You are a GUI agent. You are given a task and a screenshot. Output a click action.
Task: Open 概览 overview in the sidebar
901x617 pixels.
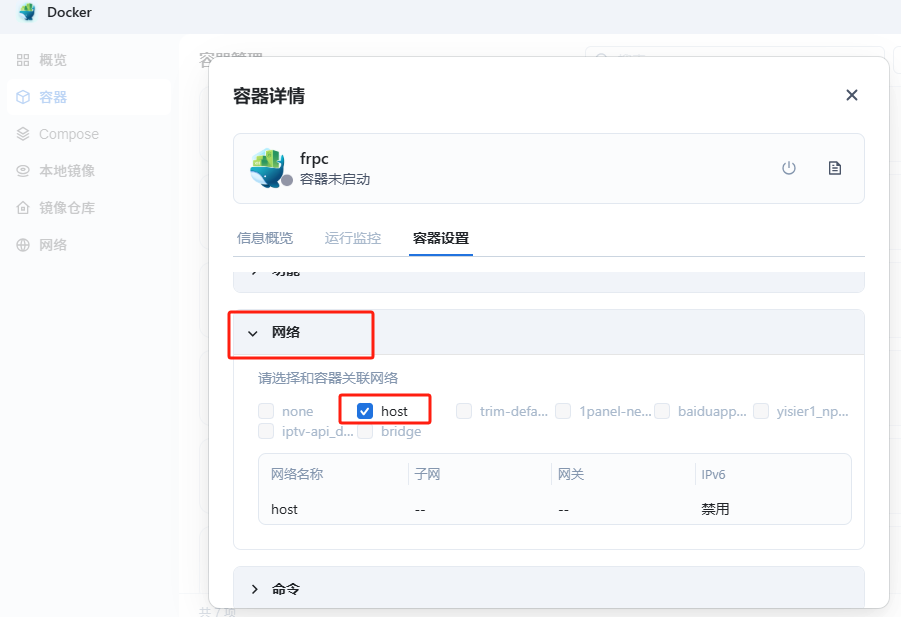pos(52,60)
